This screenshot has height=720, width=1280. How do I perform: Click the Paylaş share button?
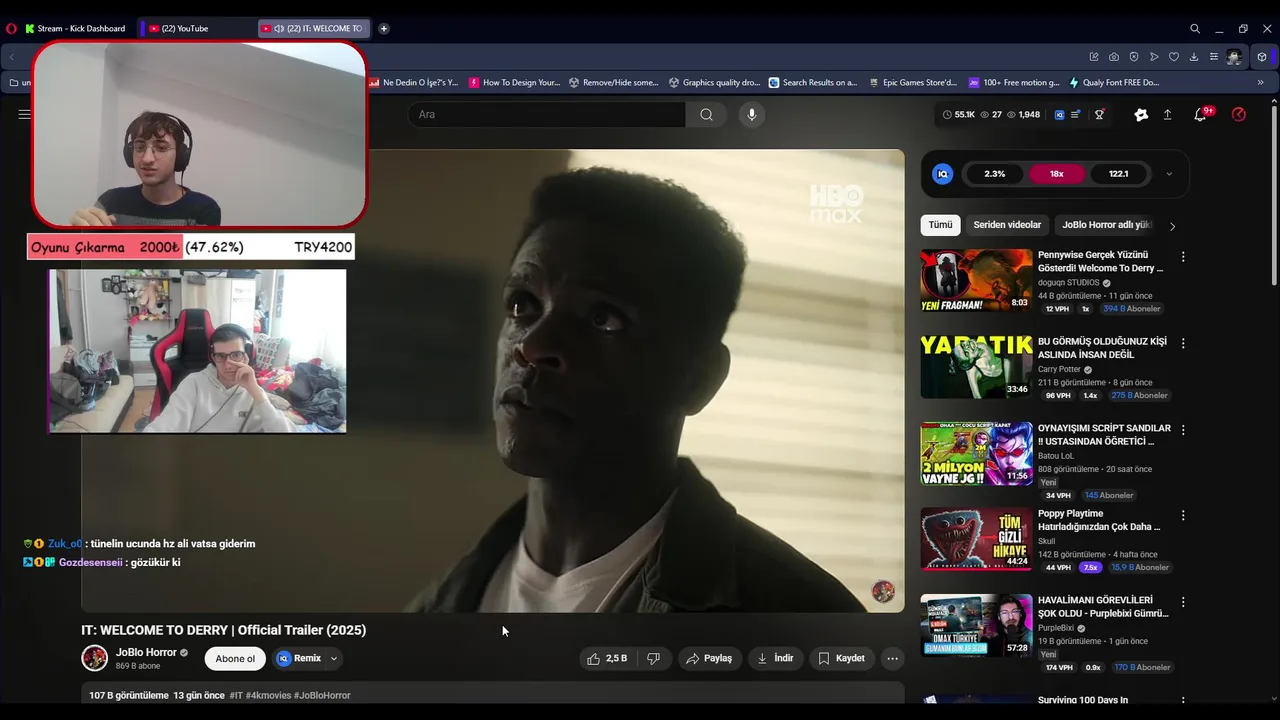click(x=709, y=658)
